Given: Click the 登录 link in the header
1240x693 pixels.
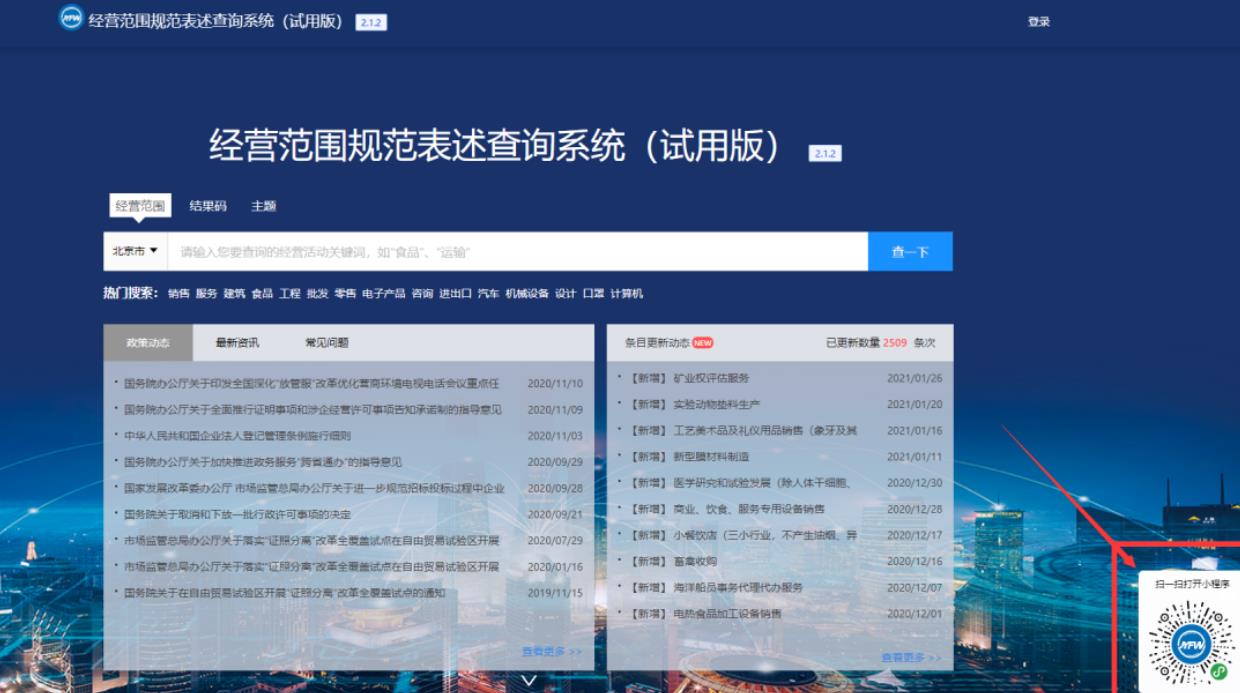Looking at the screenshot, I should tap(1039, 22).
